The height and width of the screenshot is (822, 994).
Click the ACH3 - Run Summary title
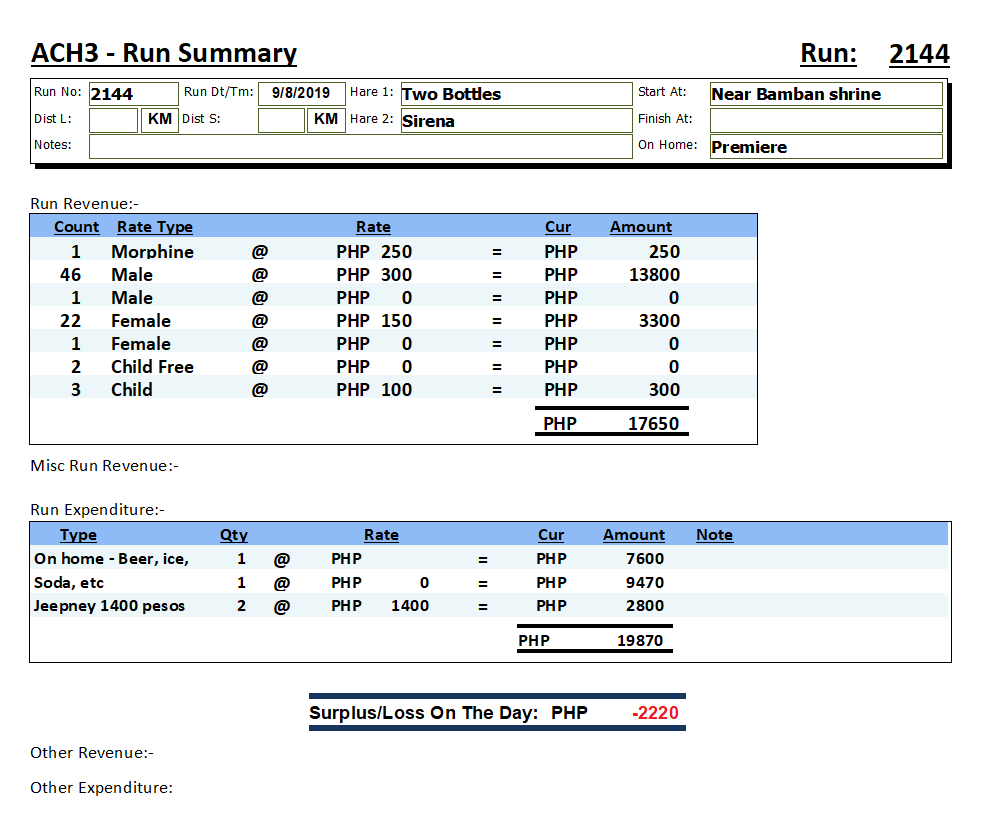[x=164, y=53]
